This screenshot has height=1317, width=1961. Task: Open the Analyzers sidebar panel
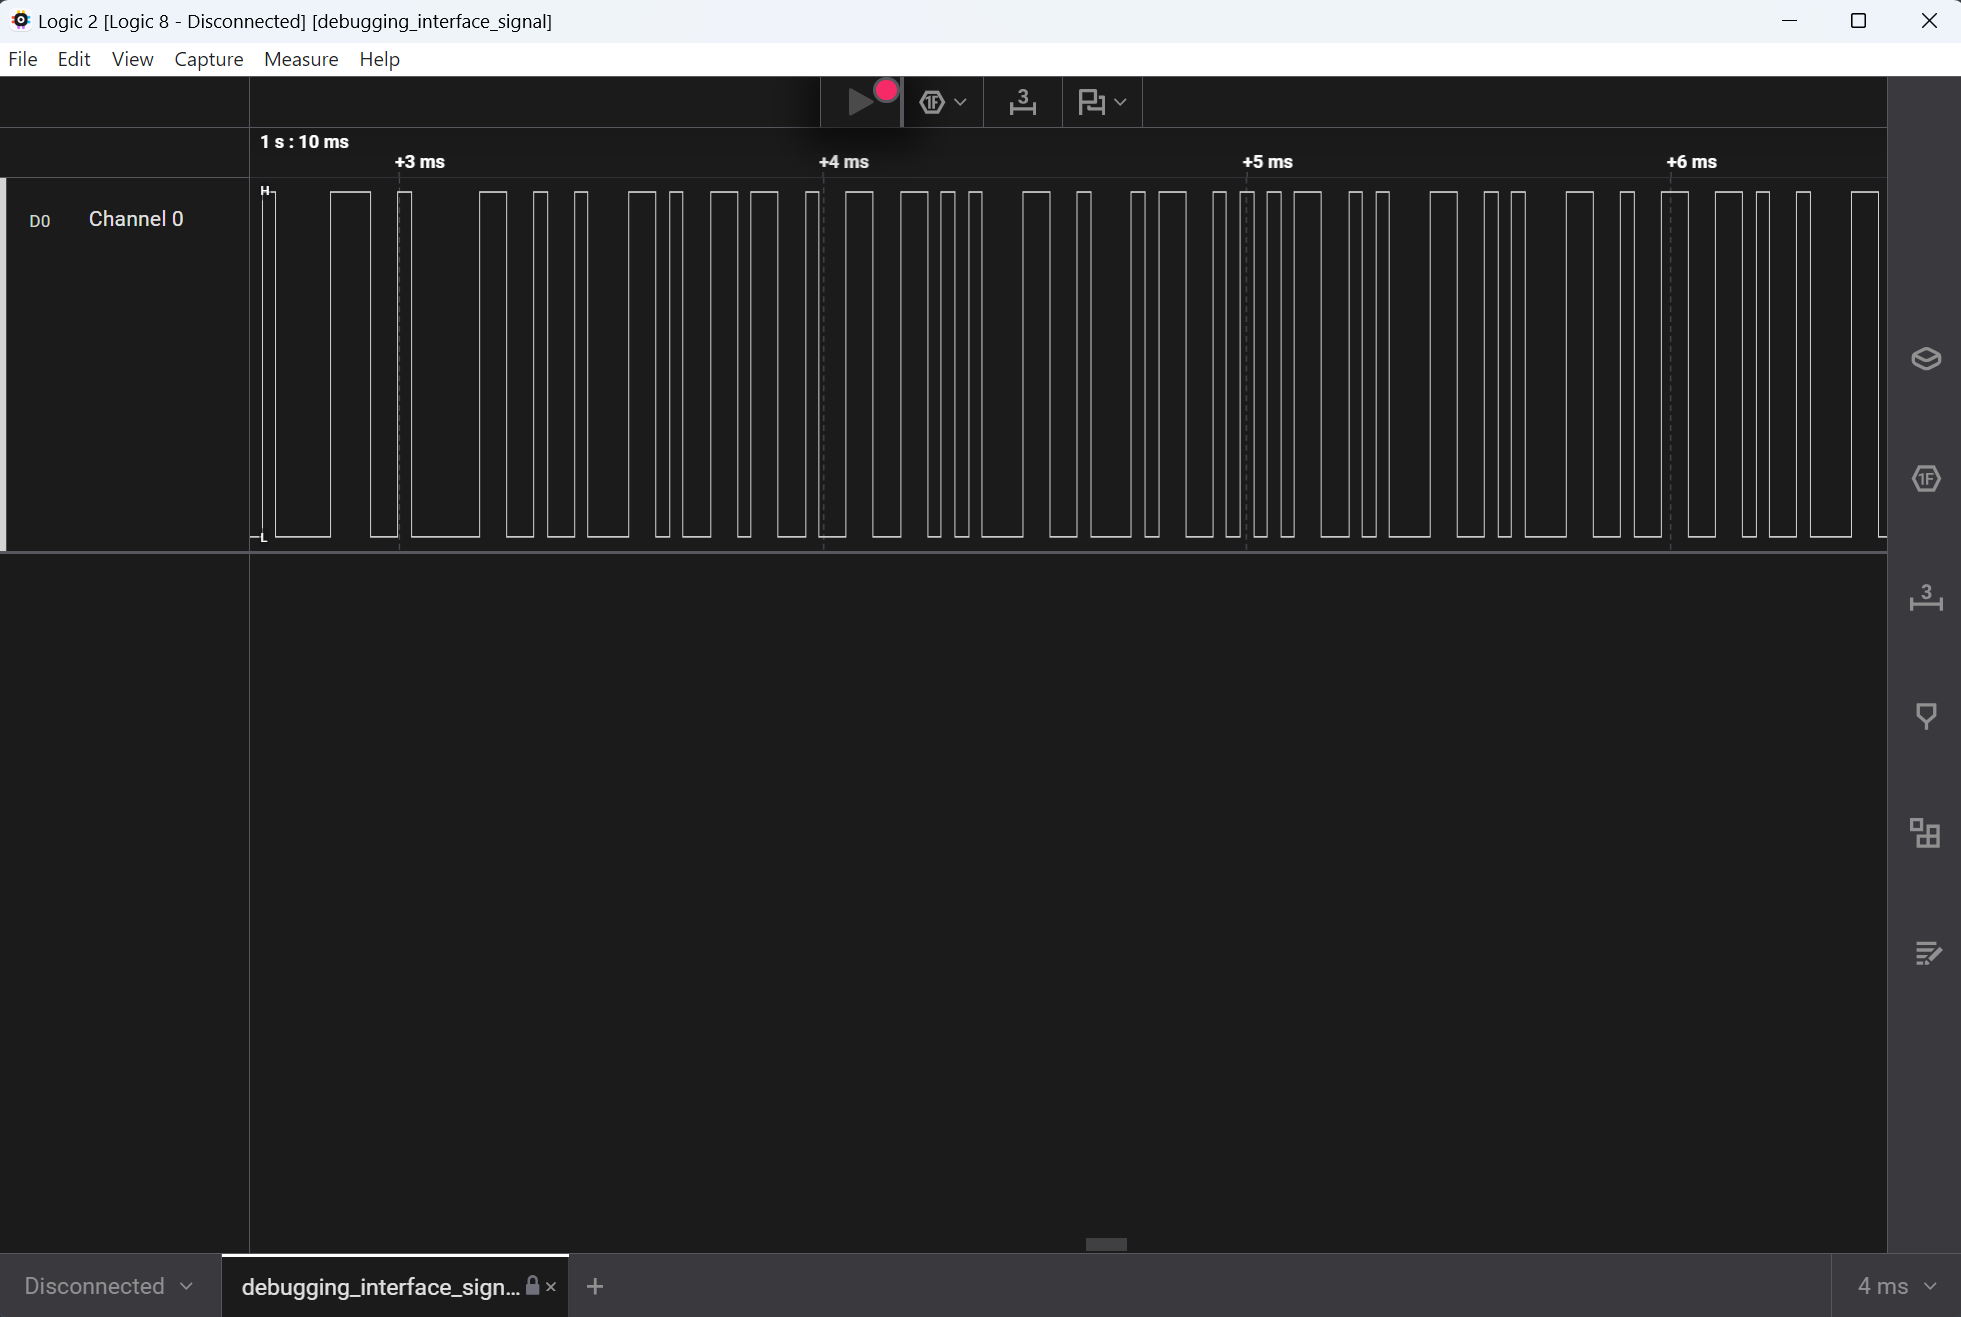coord(1925,478)
